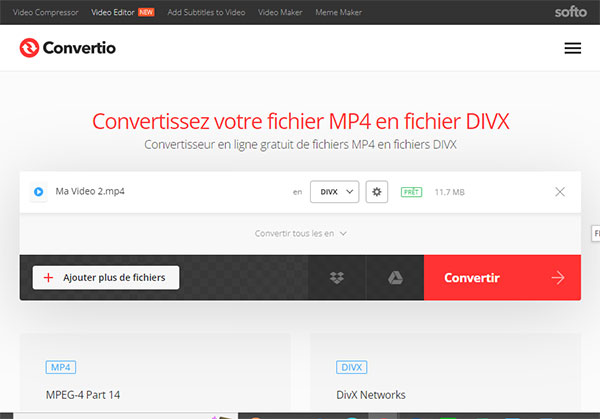Open the hamburger menu
The height and width of the screenshot is (419, 600).
[572, 48]
